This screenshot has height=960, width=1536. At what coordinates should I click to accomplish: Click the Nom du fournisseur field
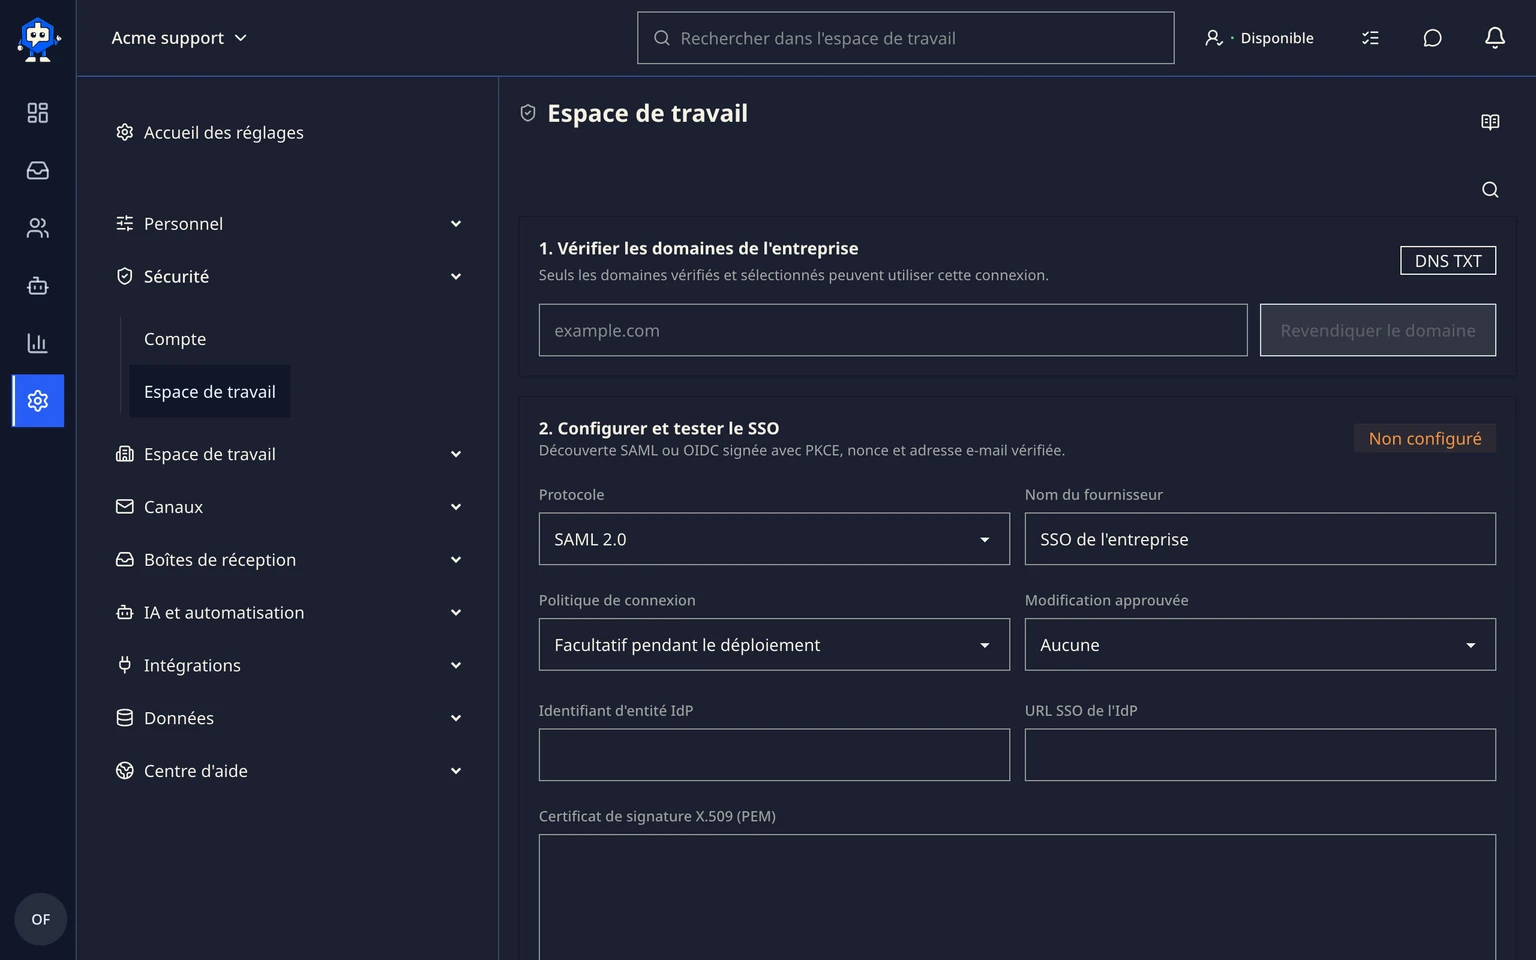1260,539
